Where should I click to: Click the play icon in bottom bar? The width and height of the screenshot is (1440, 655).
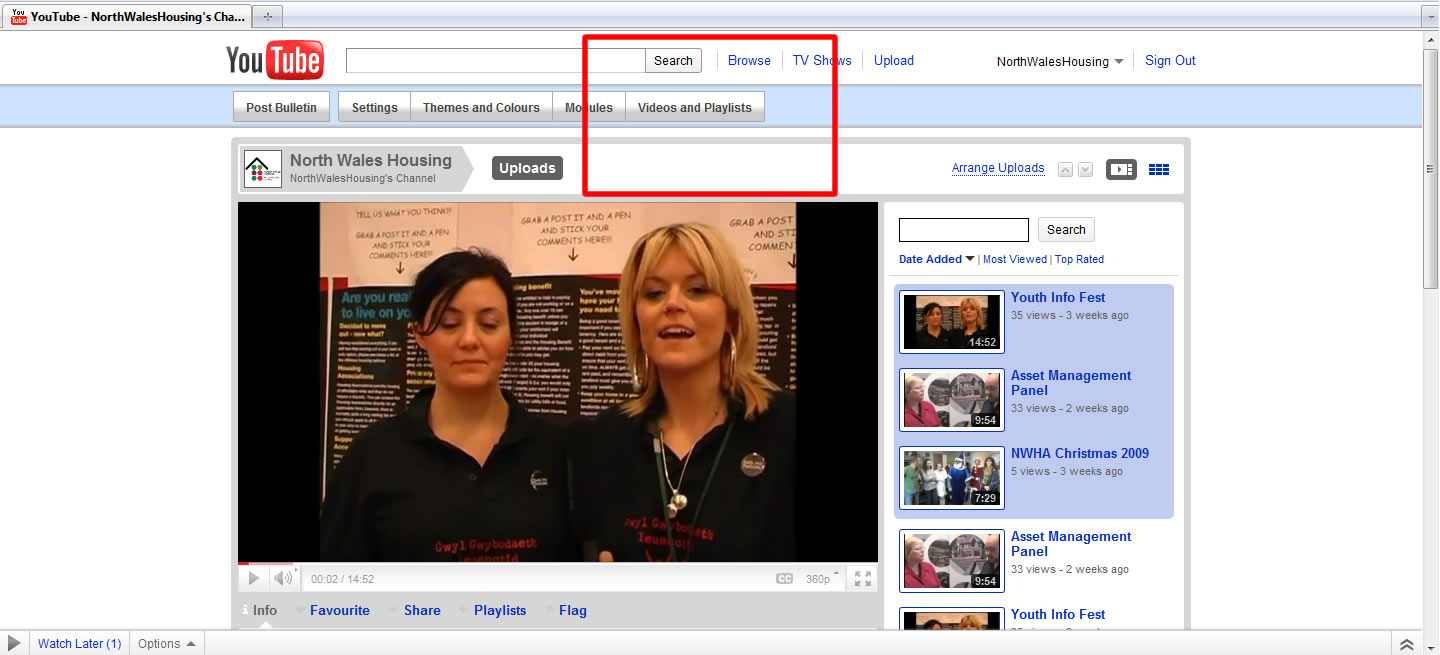(x=14, y=644)
